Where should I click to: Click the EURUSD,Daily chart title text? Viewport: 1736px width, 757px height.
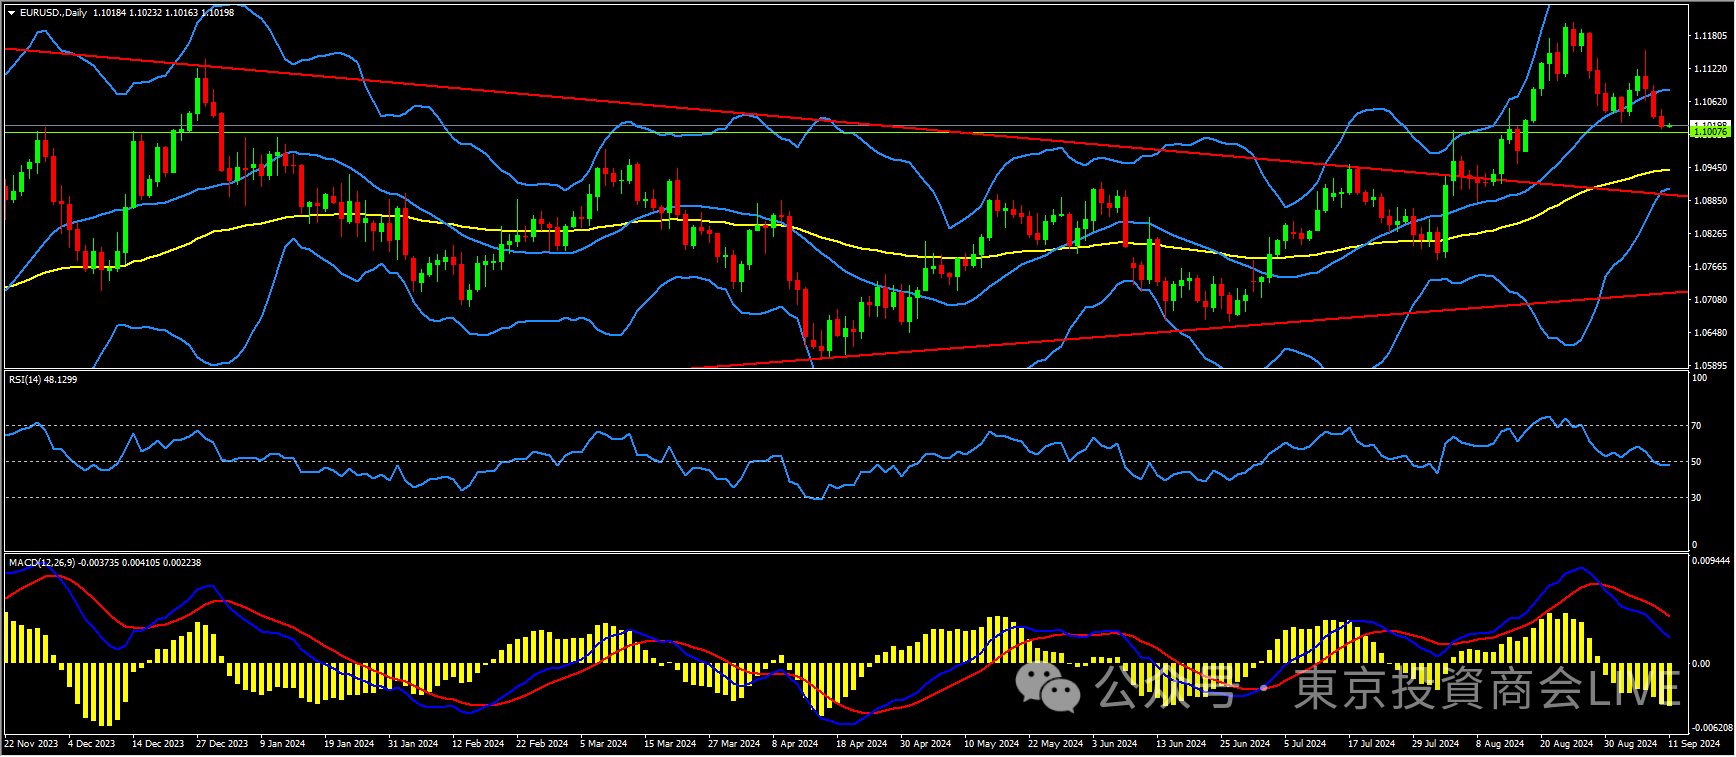[x=53, y=13]
